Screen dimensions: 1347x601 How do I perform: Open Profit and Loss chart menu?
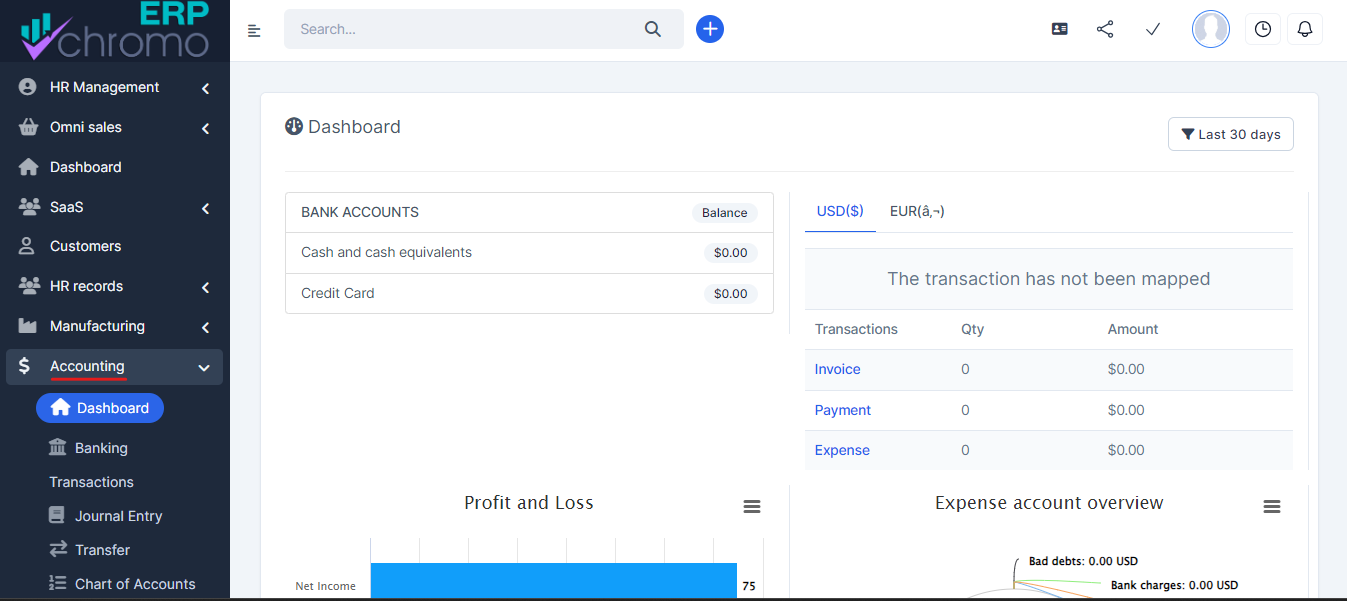(x=752, y=507)
